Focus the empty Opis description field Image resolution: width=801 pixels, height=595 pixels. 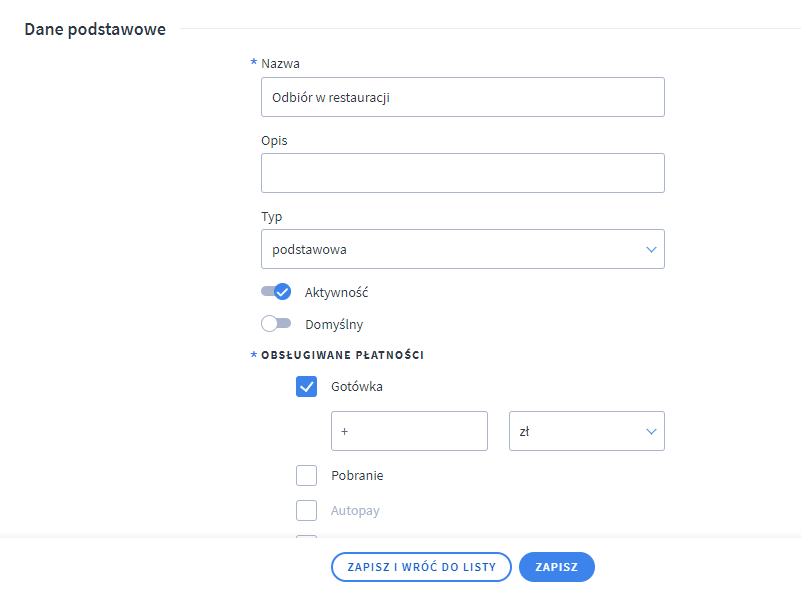(x=462, y=173)
